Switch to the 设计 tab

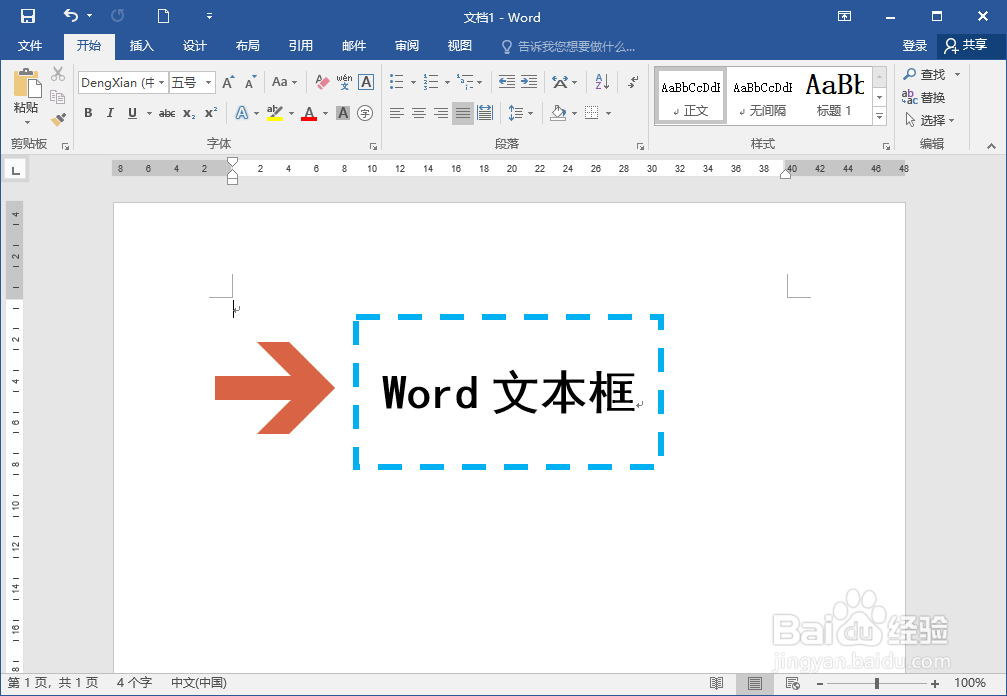[195, 46]
